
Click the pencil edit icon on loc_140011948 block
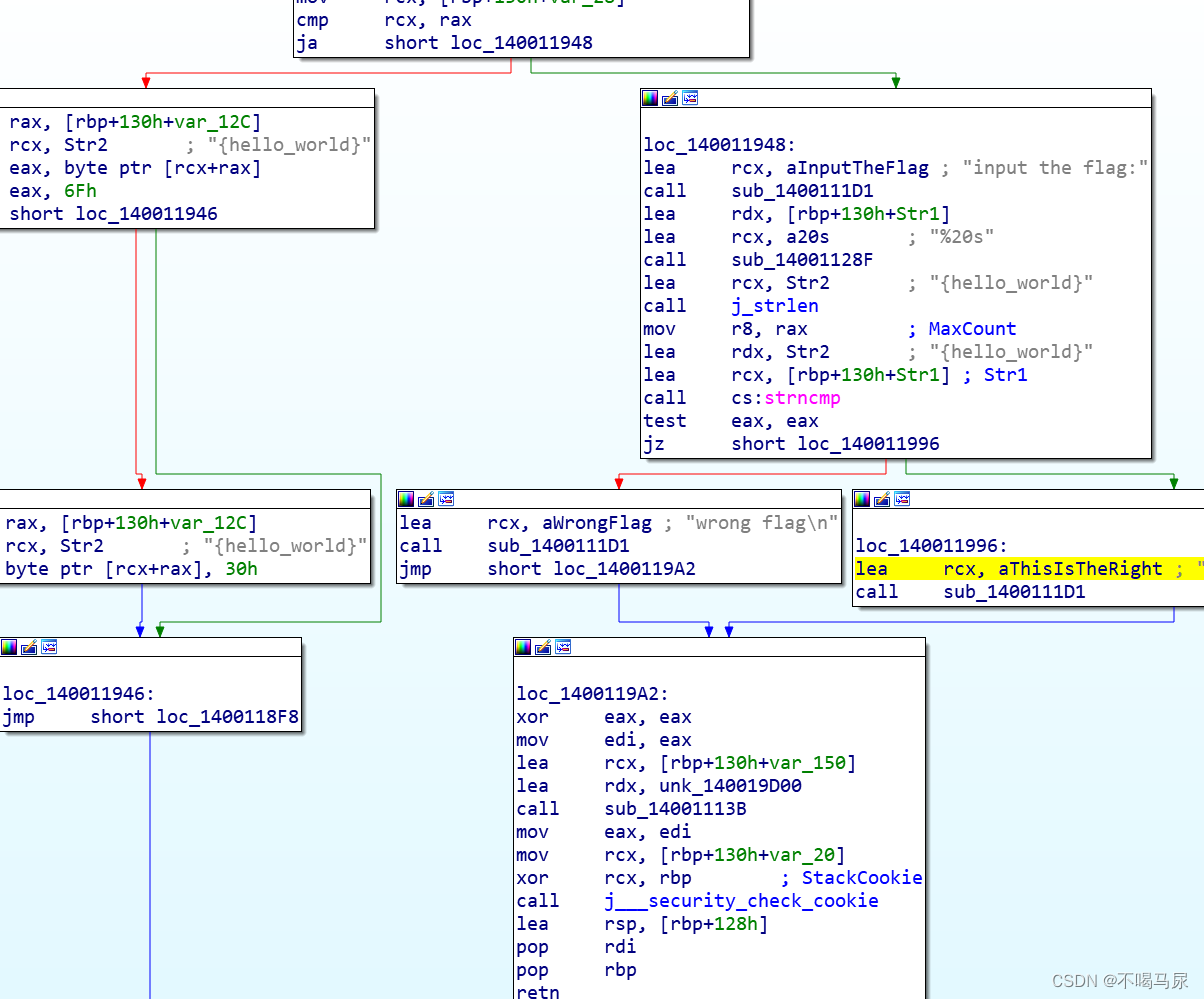[x=668, y=98]
